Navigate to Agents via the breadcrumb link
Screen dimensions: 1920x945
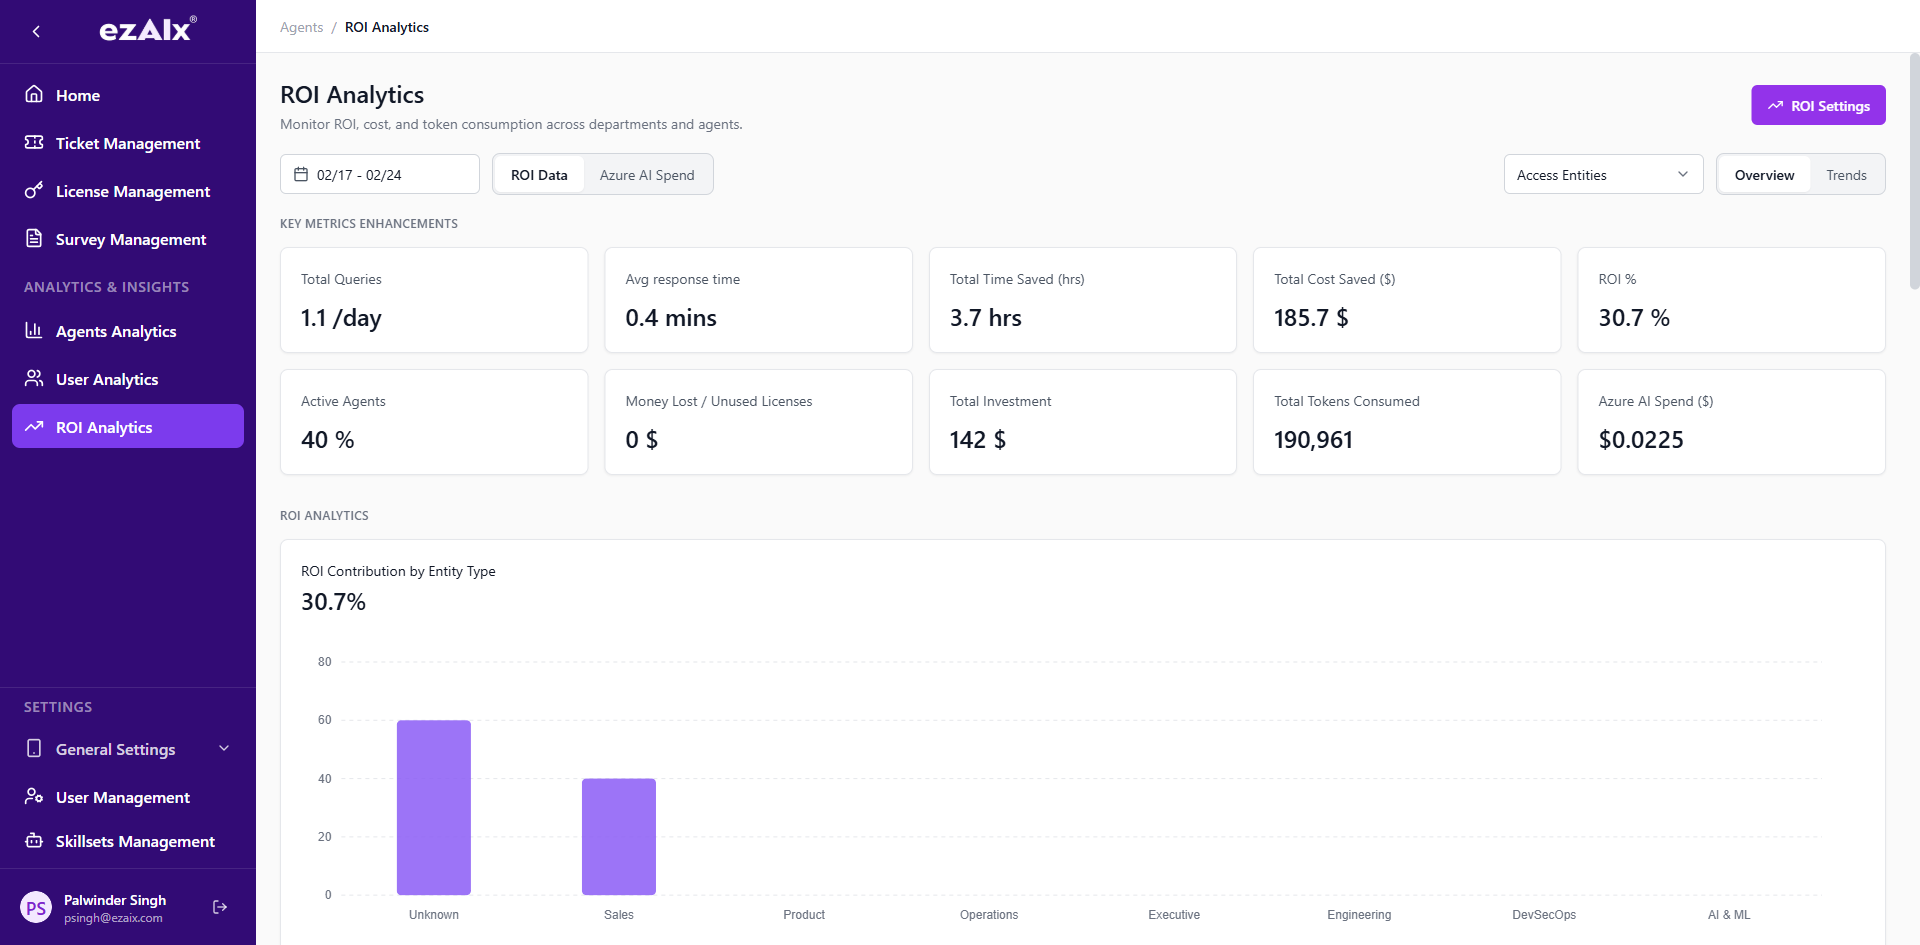[x=301, y=27]
